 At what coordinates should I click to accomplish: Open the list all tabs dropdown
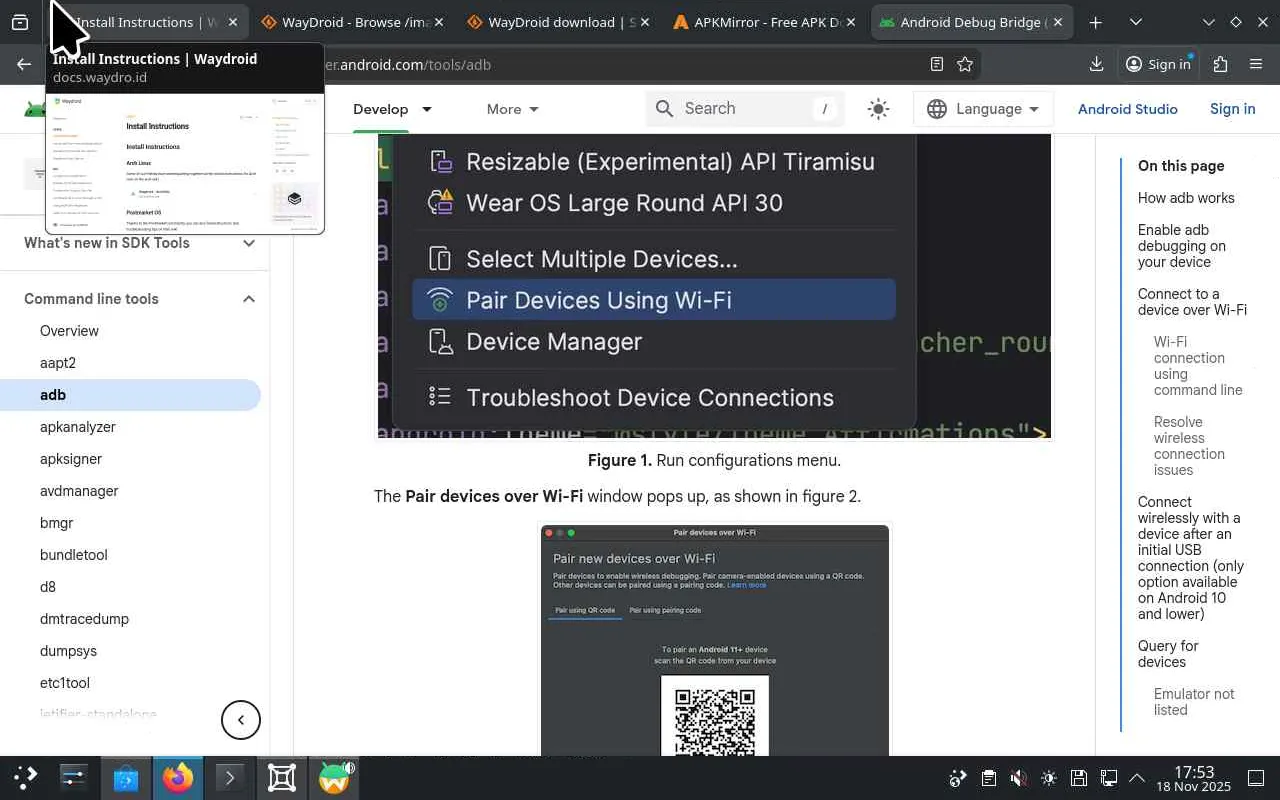[x=1136, y=22]
